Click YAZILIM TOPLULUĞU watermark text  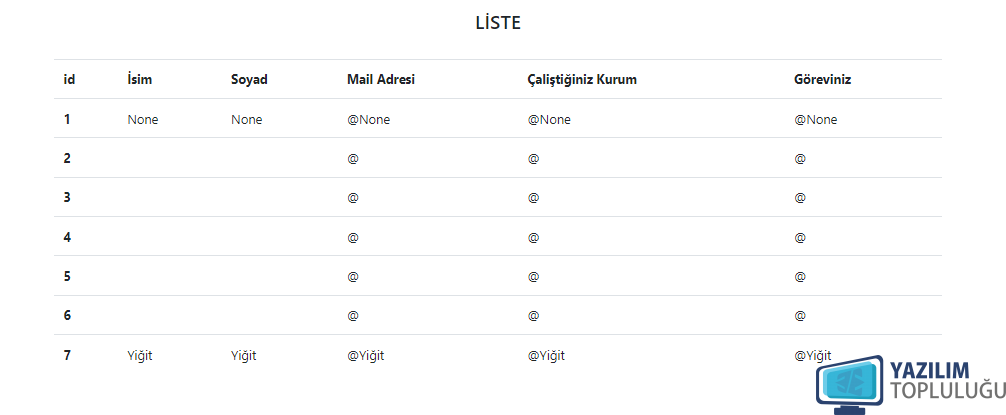947,380
